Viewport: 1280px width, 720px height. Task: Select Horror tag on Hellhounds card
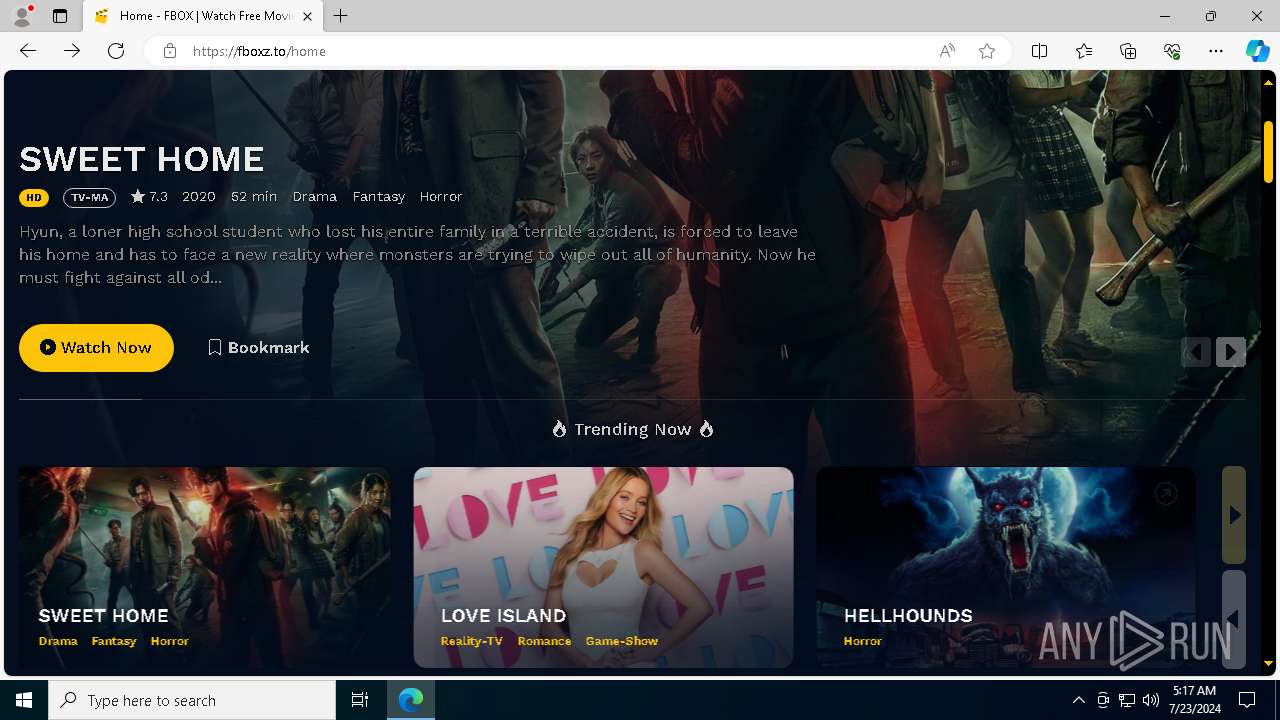click(x=863, y=641)
